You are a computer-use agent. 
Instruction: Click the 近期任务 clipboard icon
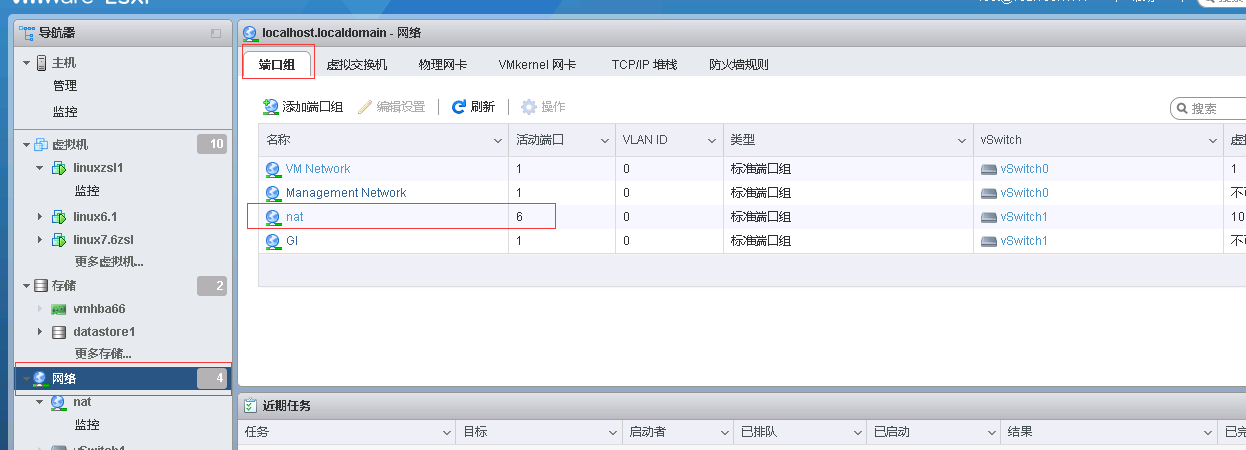pos(251,405)
